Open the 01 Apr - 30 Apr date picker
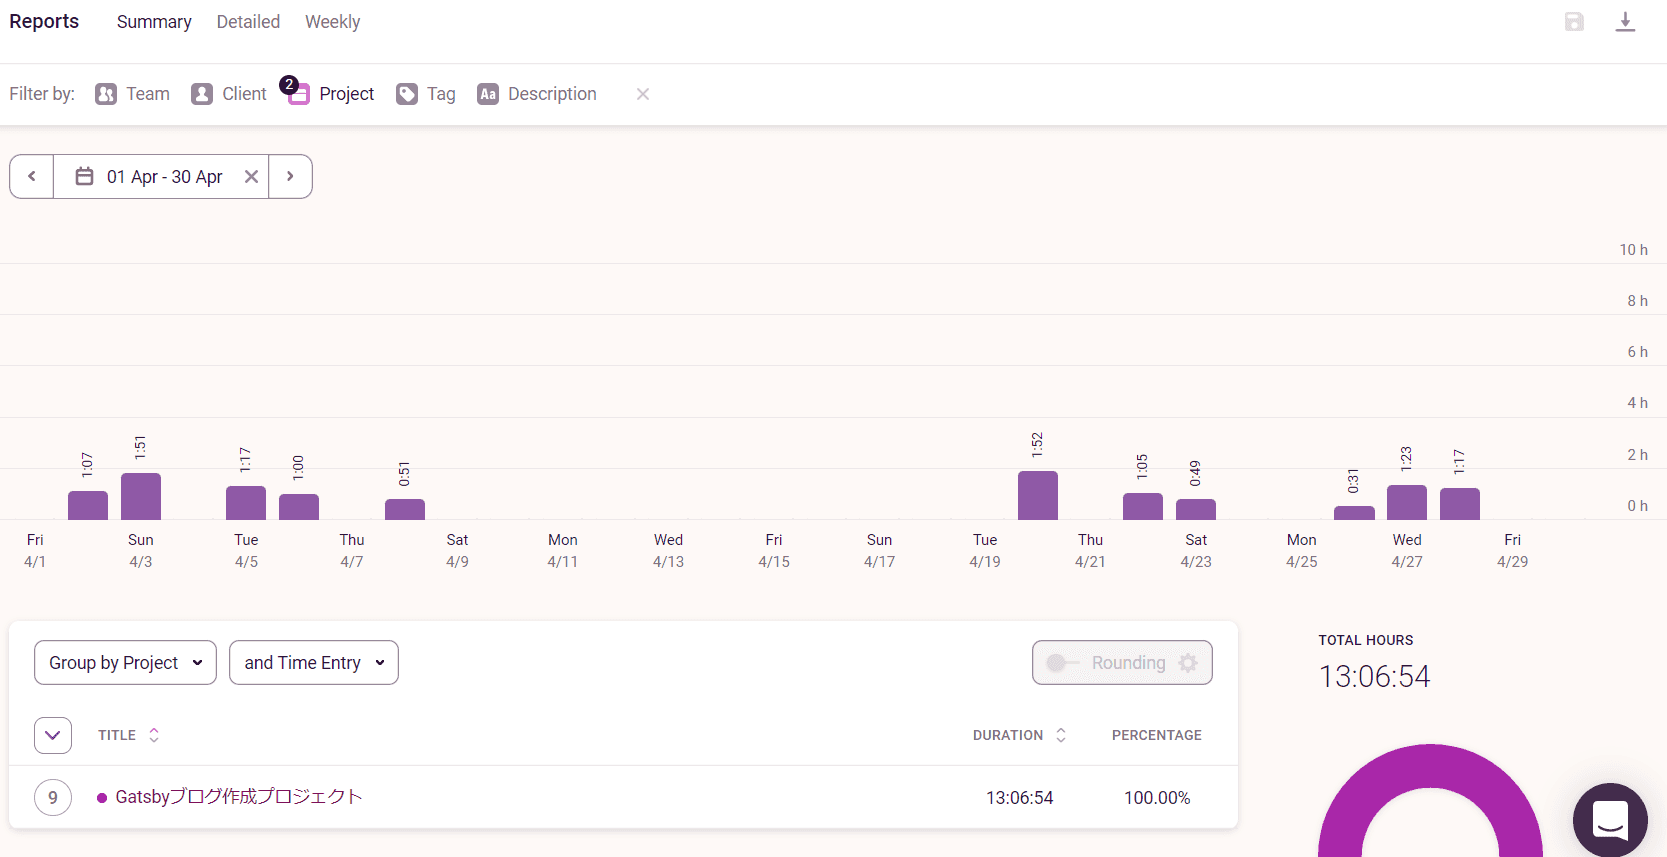 [x=150, y=177]
